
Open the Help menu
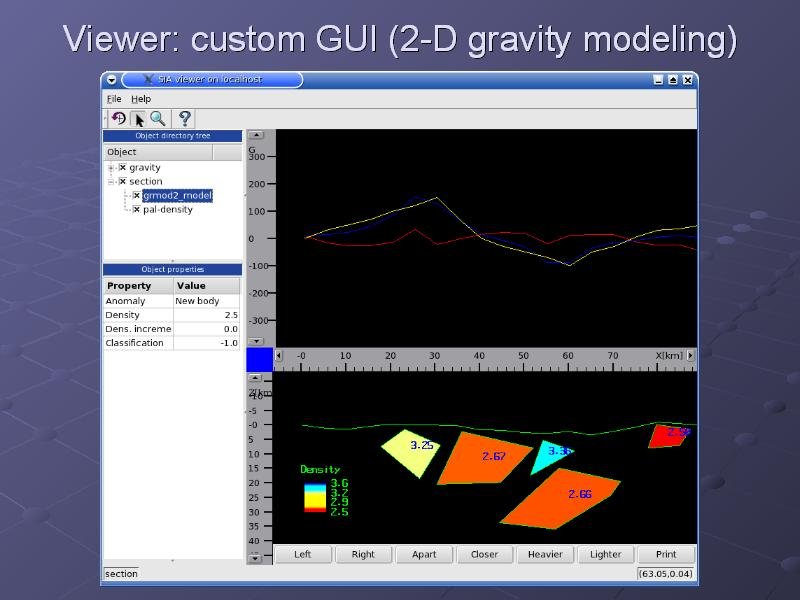[141, 99]
